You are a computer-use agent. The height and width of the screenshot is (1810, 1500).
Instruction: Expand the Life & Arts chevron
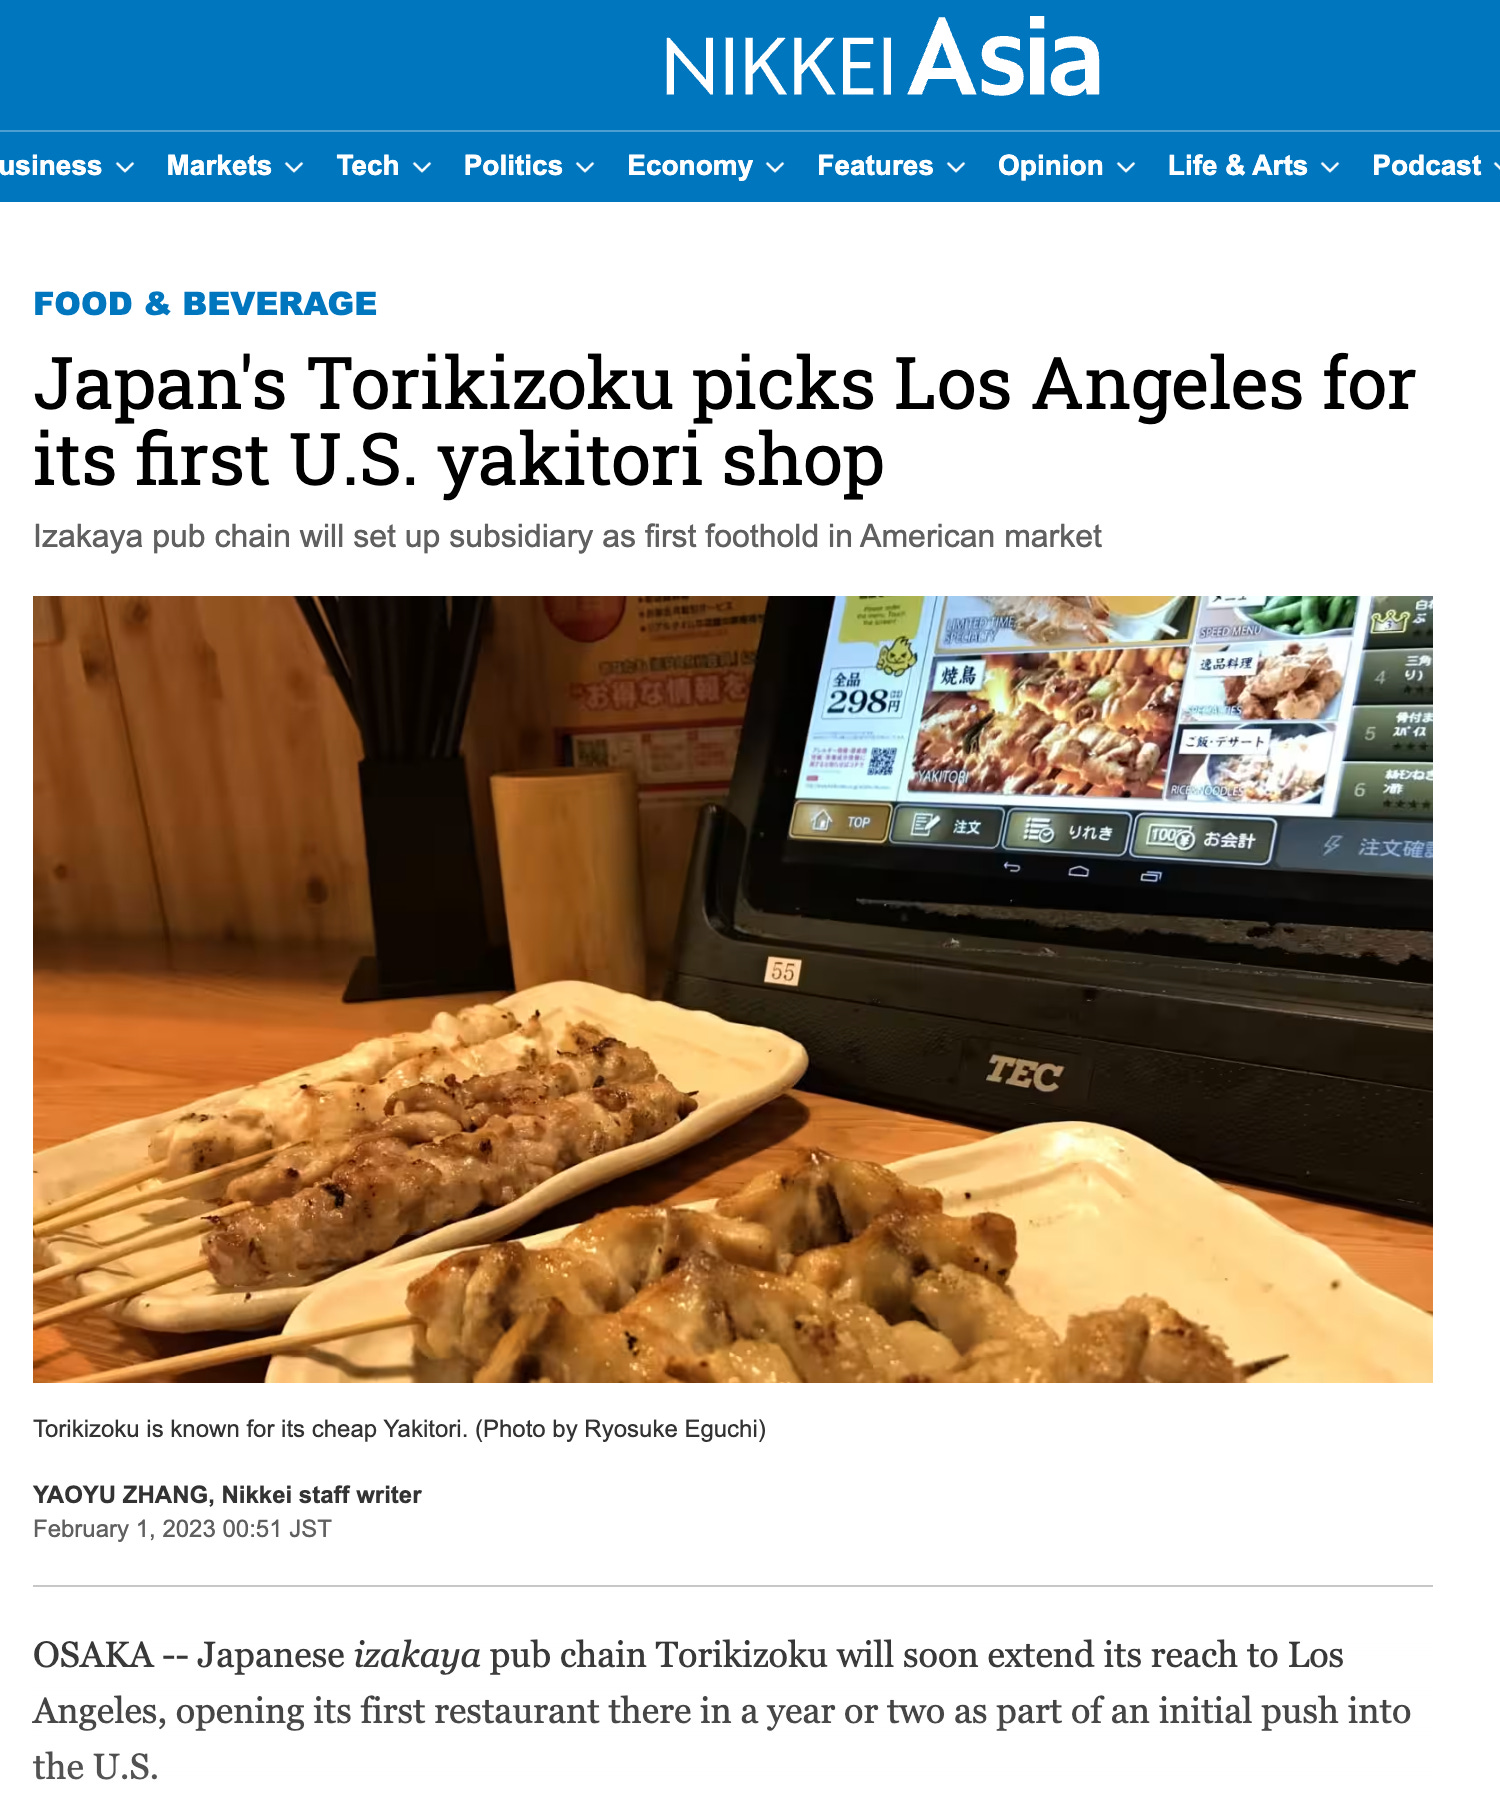pyautogui.click(x=1330, y=167)
